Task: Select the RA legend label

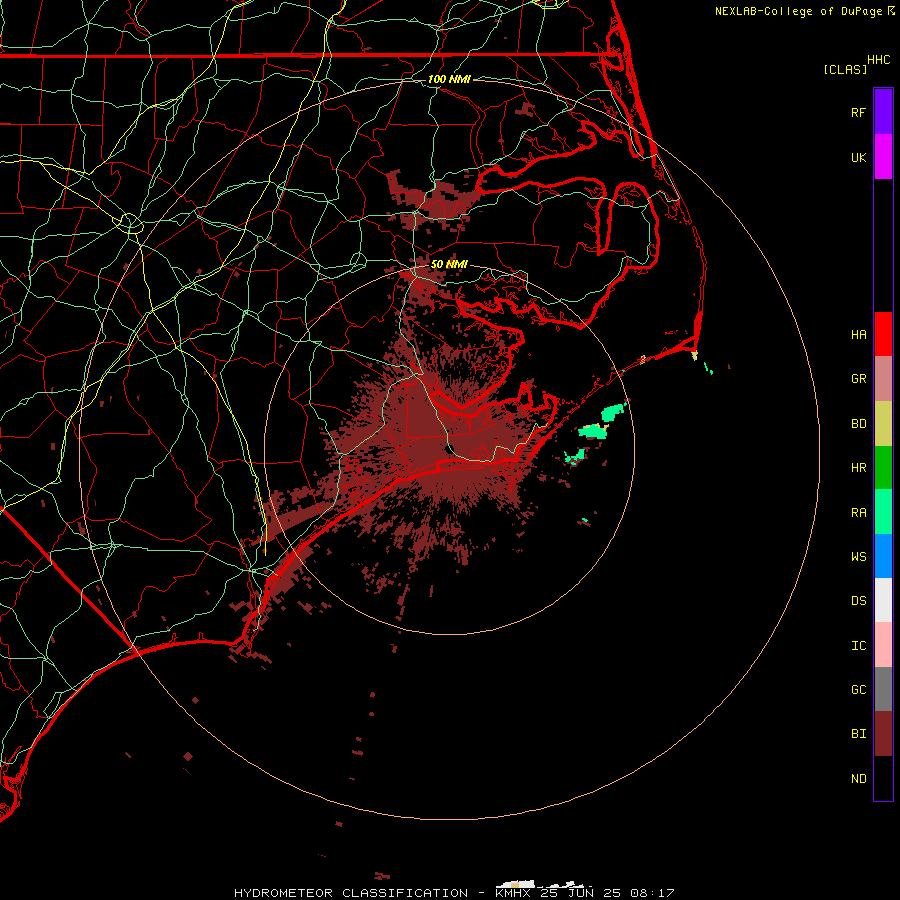Action: click(x=858, y=513)
